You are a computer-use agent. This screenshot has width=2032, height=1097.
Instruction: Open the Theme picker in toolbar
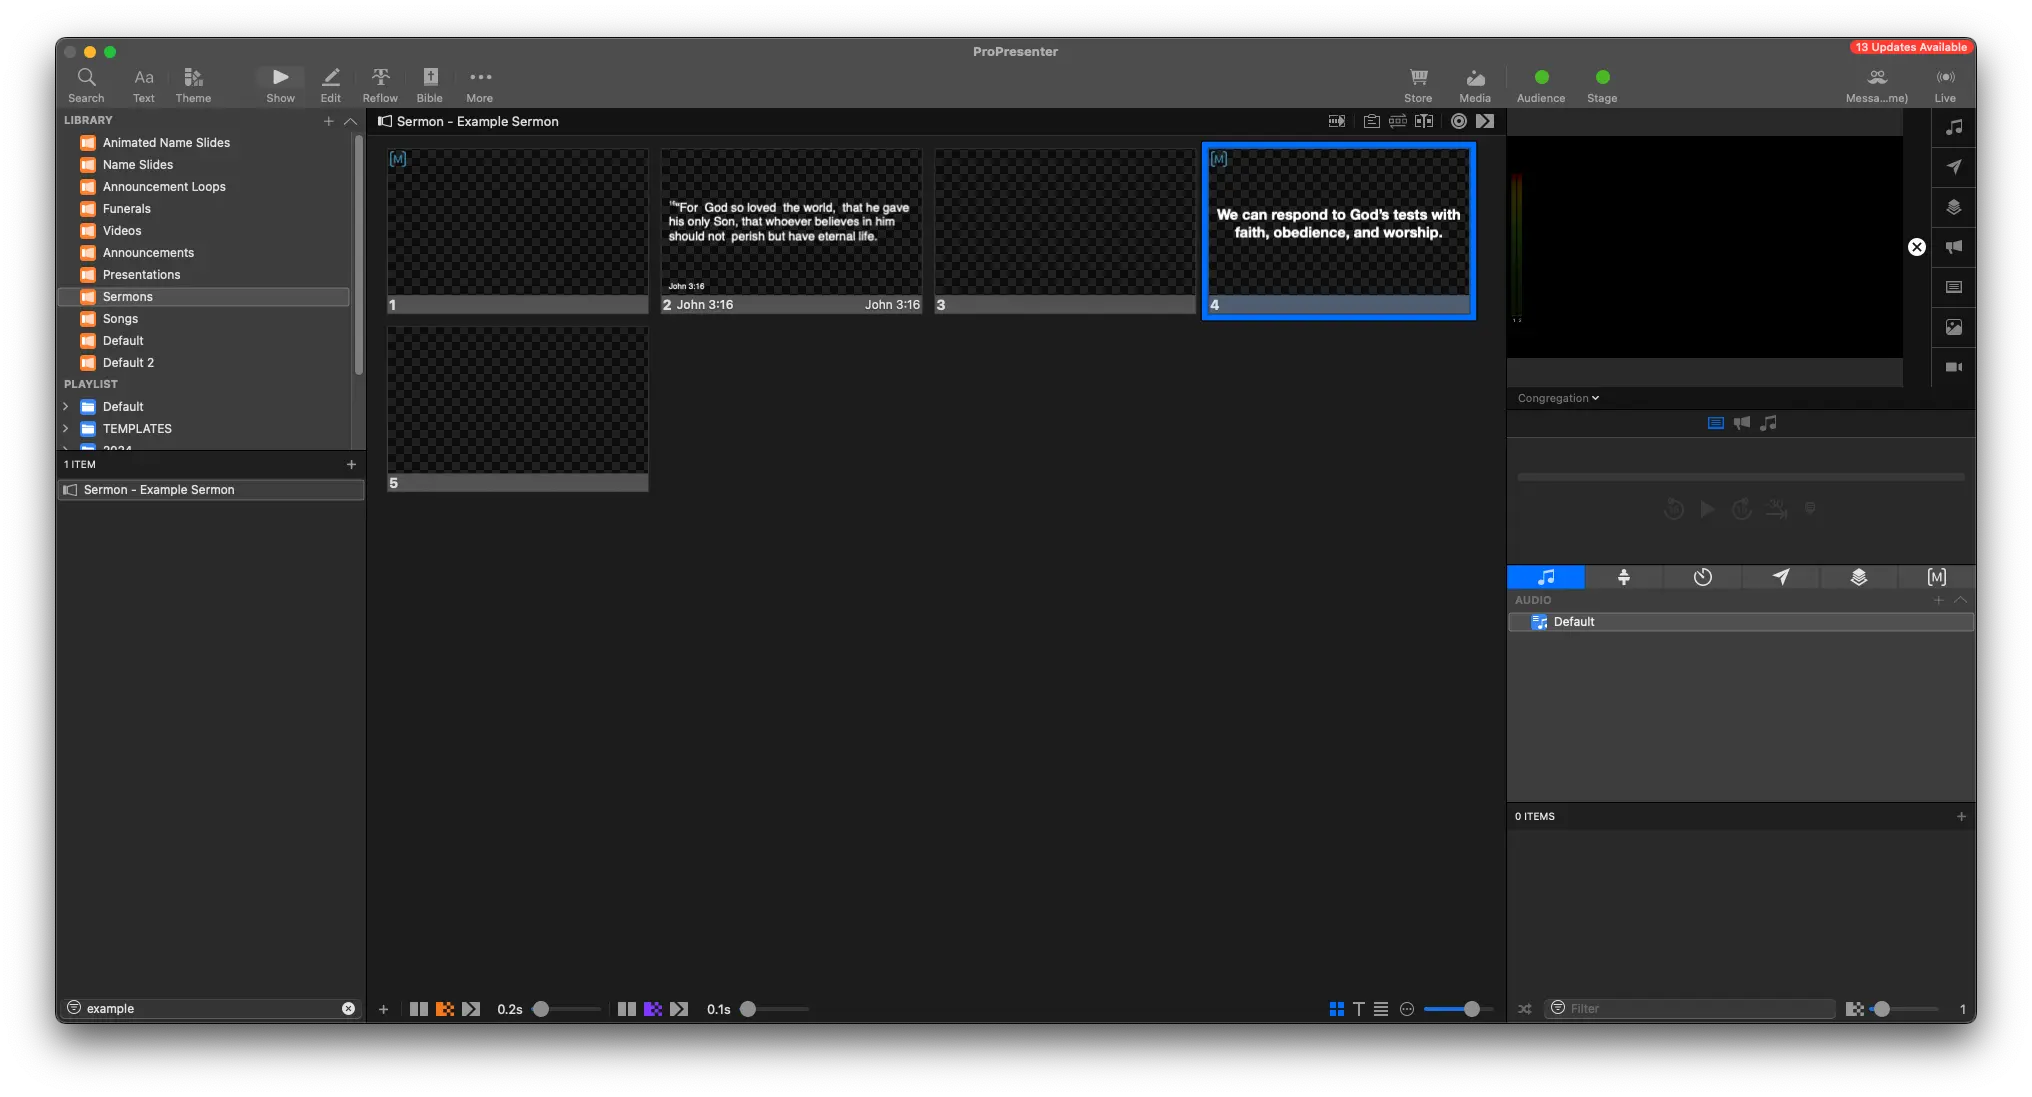(x=193, y=84)
